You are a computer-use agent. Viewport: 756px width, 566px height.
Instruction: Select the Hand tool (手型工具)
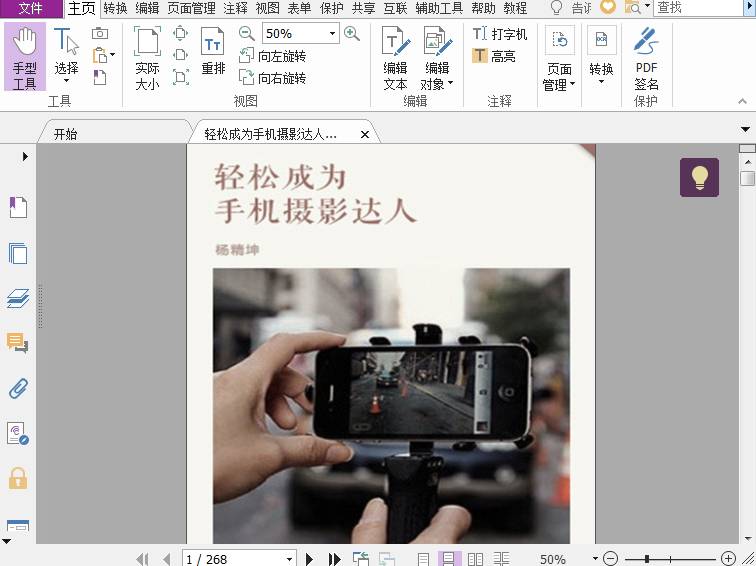pyautogui.click(x=25, y=58)
